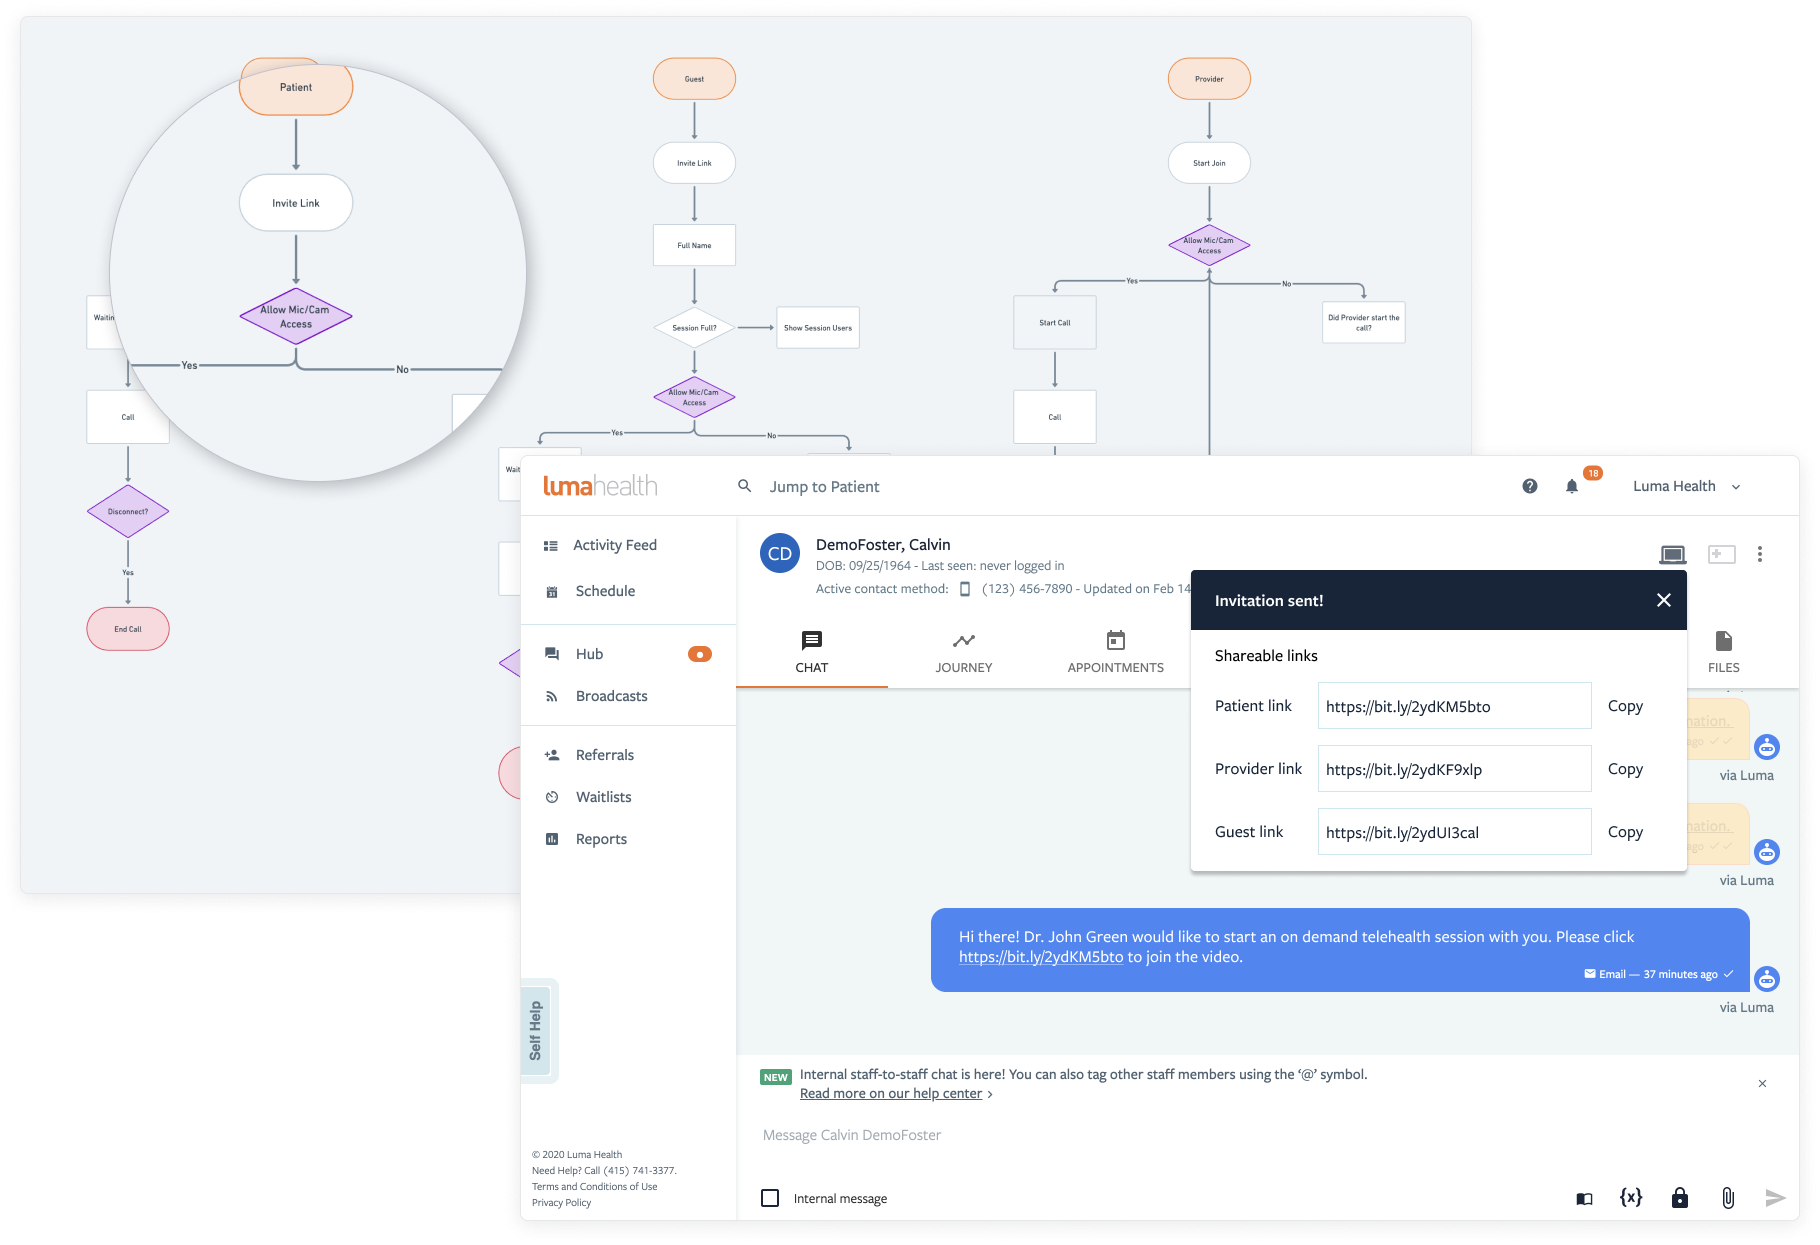Enable the Internal message checkbox

770,1198
